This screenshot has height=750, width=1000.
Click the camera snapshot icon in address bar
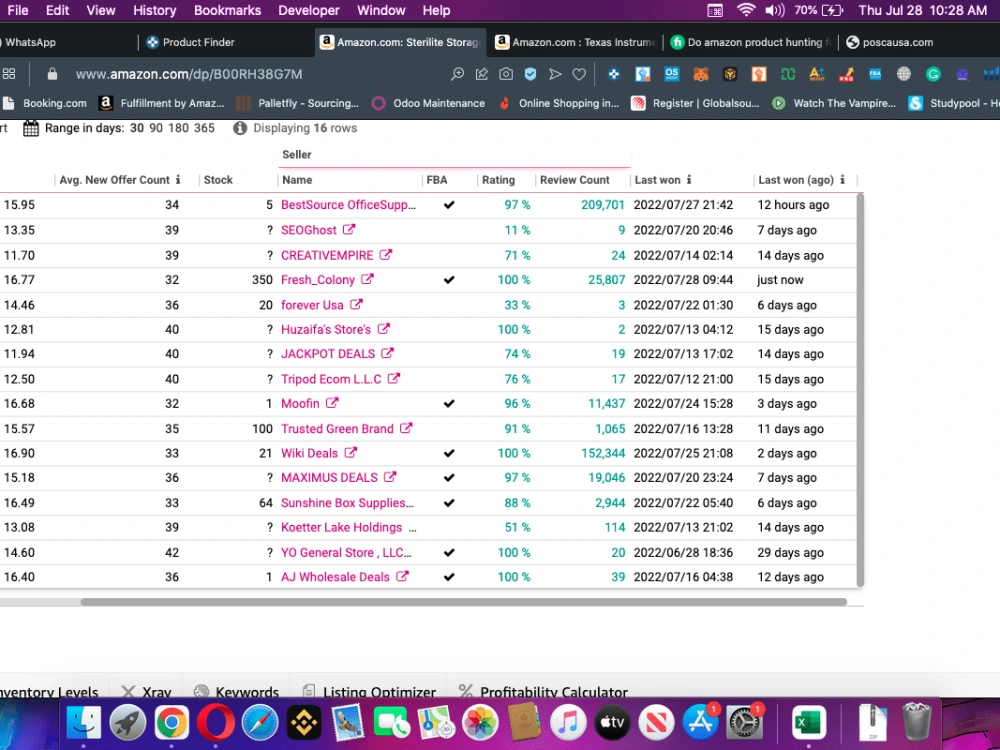click(x=506, y=74)
